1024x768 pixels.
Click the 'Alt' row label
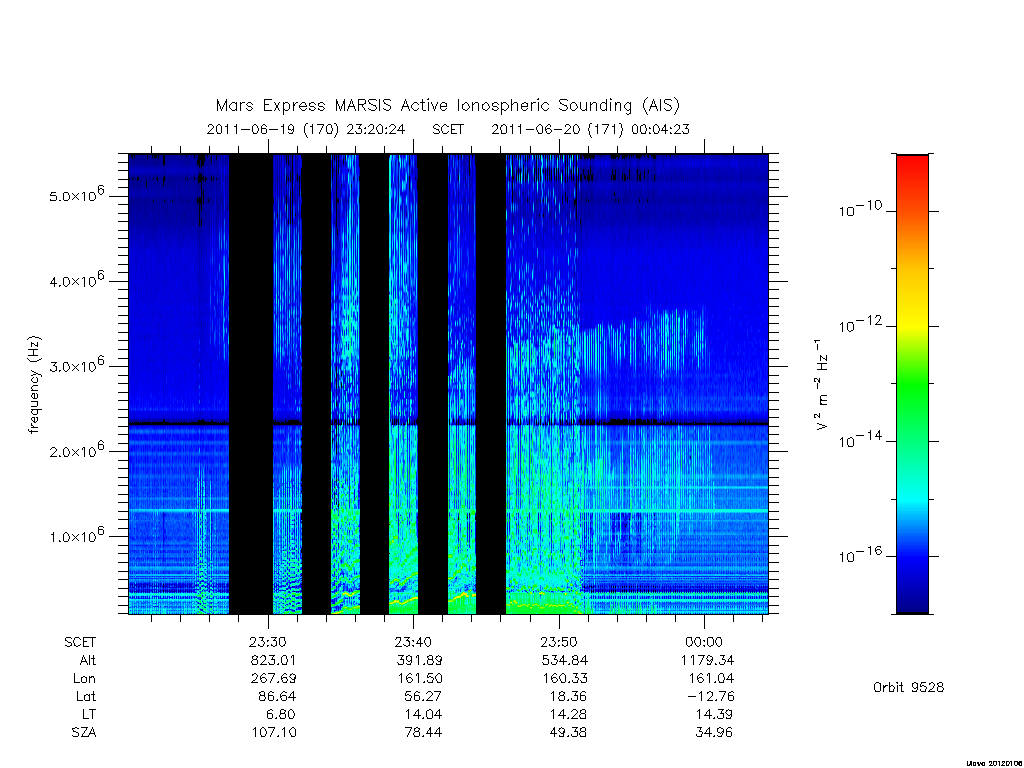pyautogui.click(x=88, y=660)
